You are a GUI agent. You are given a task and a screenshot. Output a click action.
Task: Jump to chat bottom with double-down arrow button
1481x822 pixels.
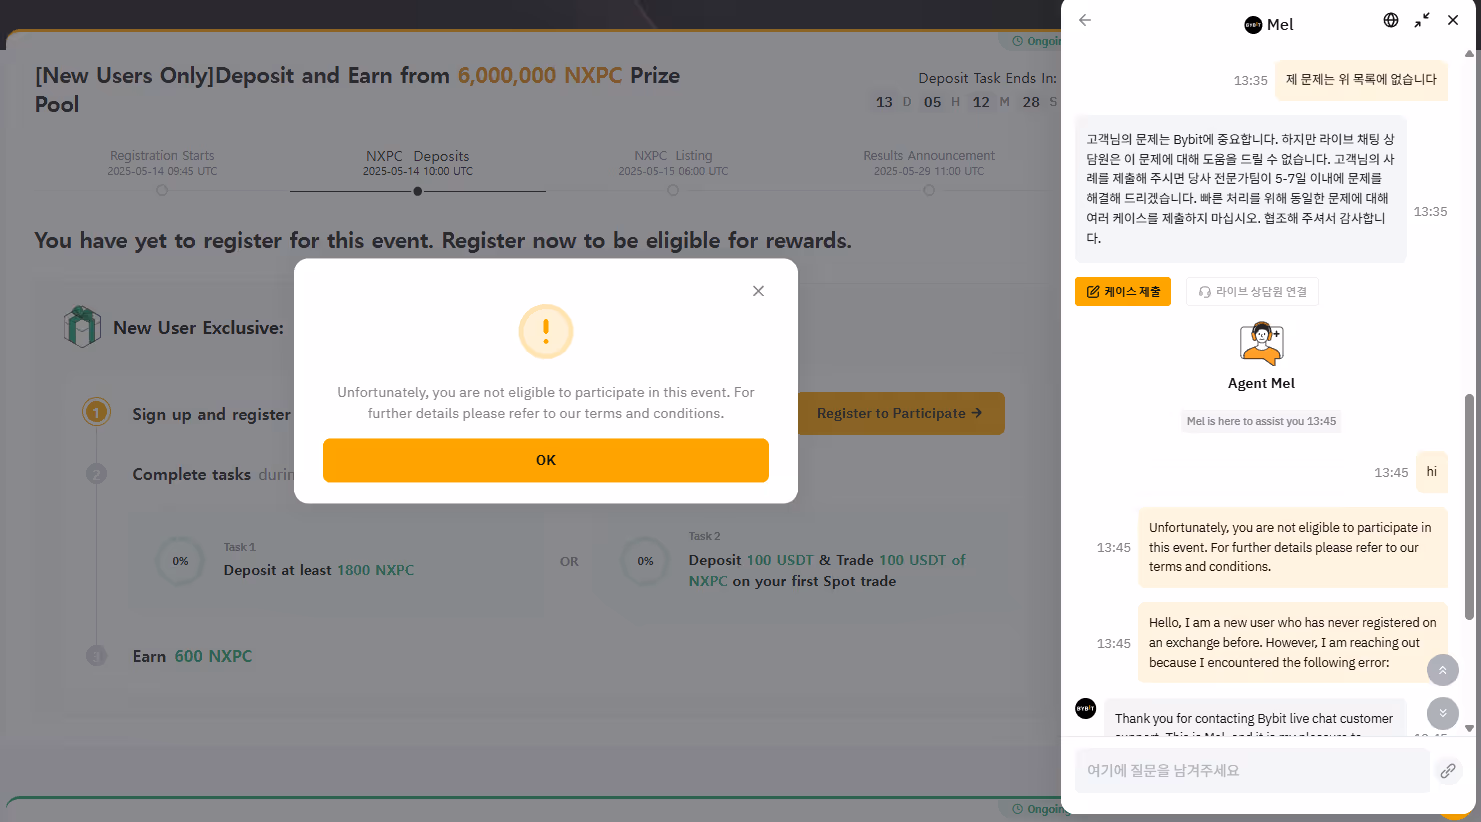(1442, 713)
